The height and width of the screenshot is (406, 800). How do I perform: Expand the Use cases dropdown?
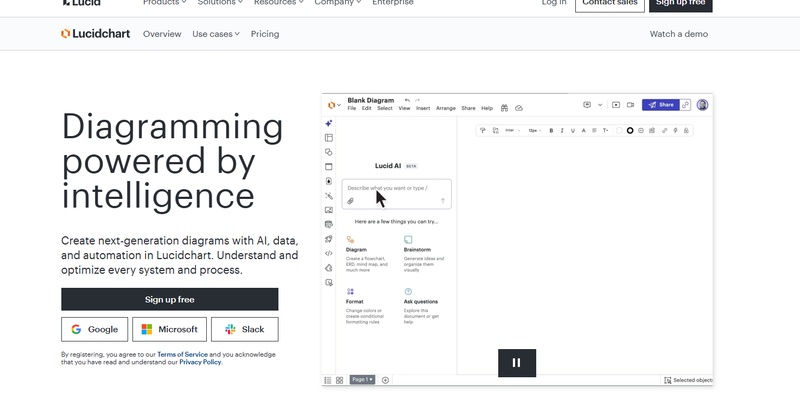[216, 34]
